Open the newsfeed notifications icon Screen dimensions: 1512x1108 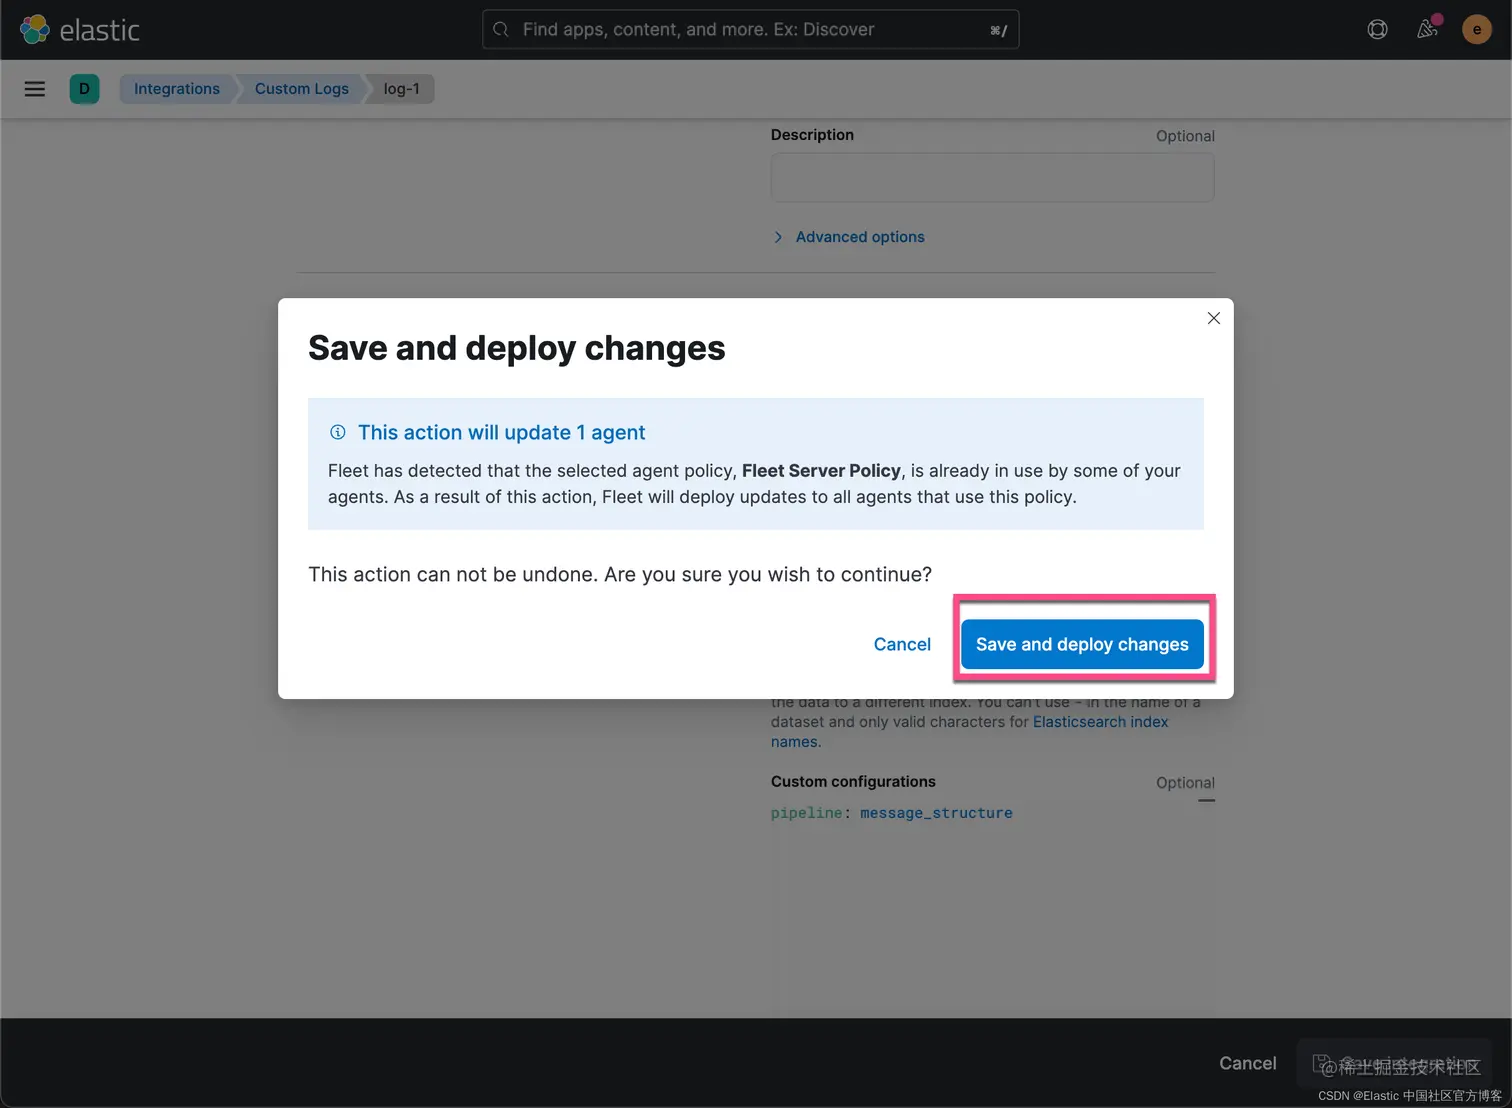coord(1427,30)
